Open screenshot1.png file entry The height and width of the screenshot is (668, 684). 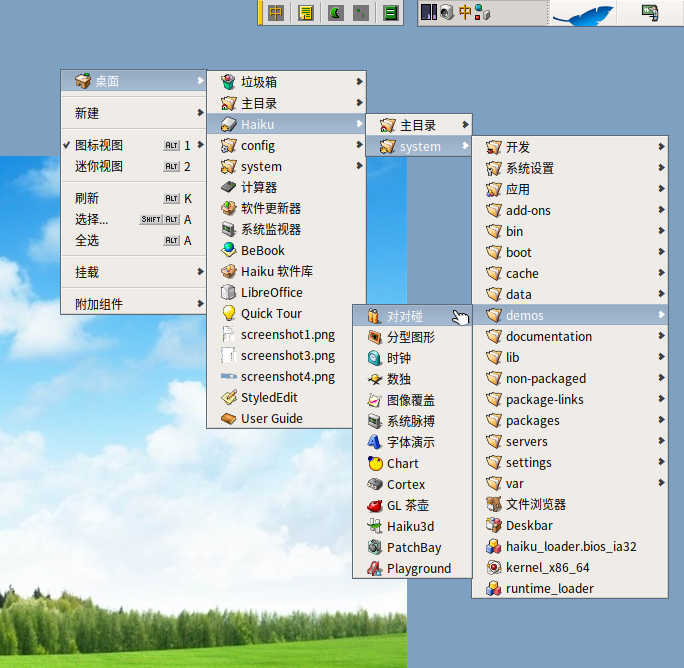tap(280, 334)
